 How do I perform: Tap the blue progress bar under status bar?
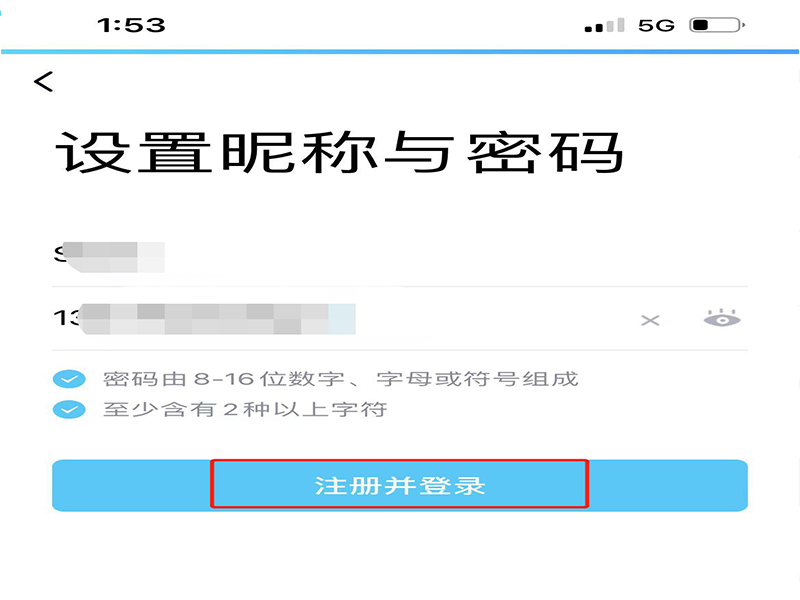coord(400,52)
